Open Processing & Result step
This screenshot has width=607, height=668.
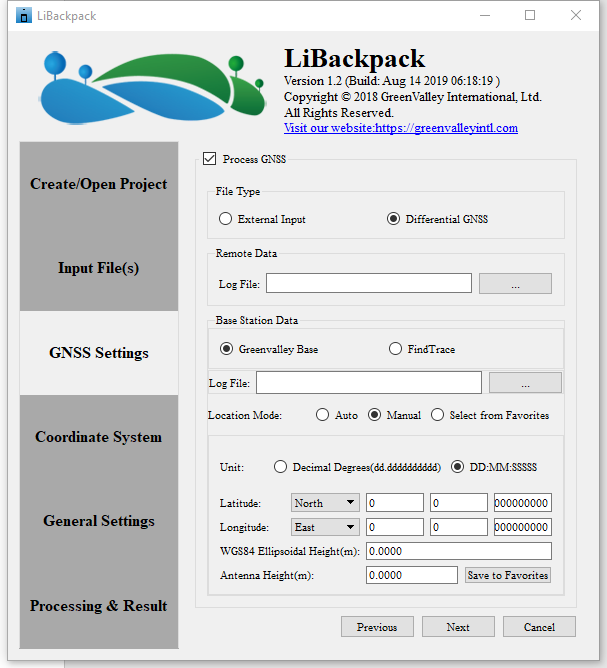tap(99, 606)
